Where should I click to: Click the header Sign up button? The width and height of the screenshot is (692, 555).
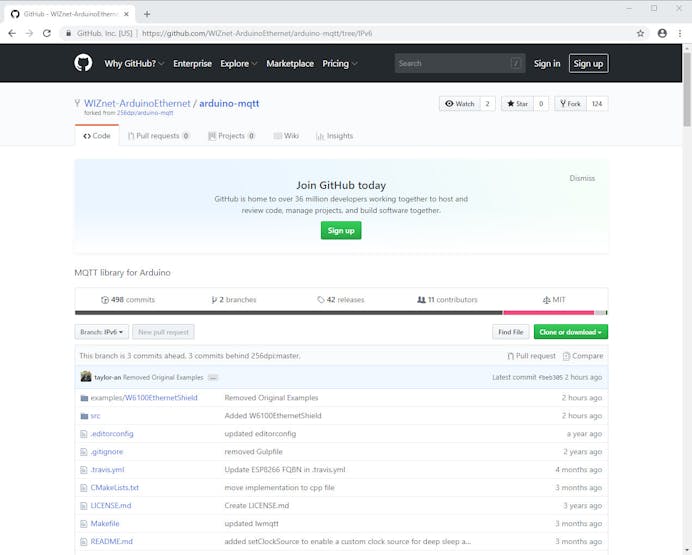point(588,64)
